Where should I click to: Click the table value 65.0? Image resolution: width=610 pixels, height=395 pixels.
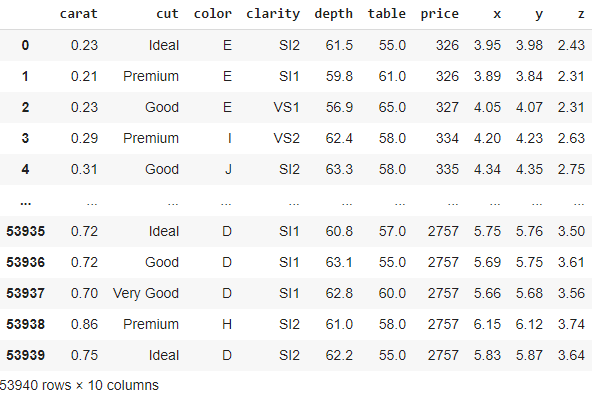coord(392,107)
